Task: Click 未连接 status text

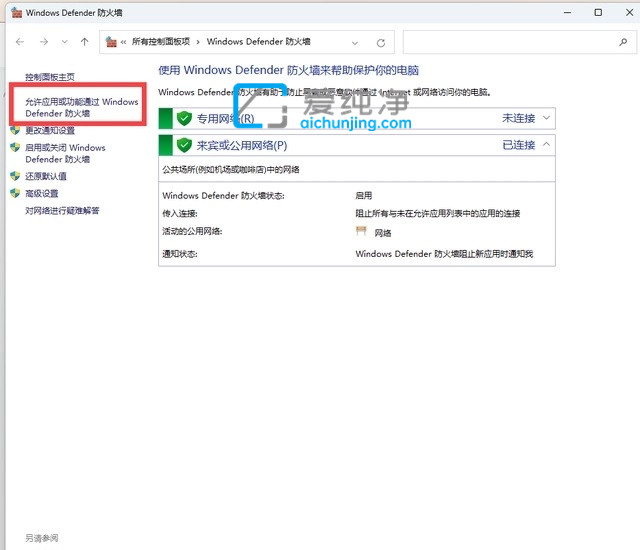Action: pyautogui.click(x=518, y=118)
